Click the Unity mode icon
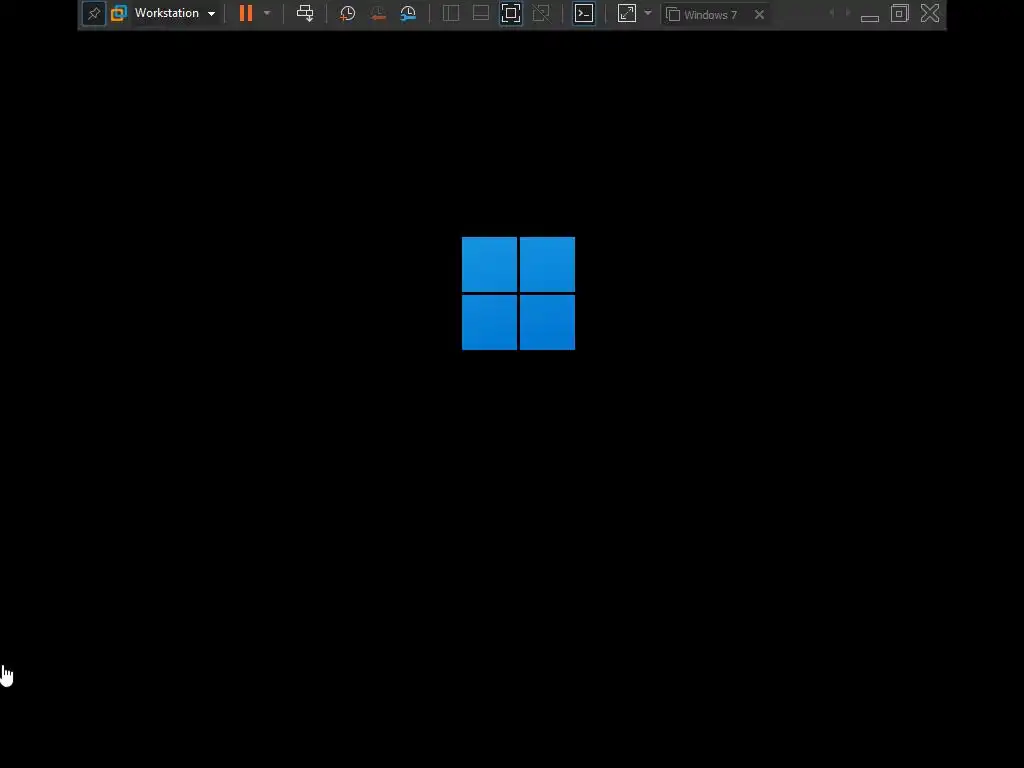The image size is (1024, 768). coord(541,13)
